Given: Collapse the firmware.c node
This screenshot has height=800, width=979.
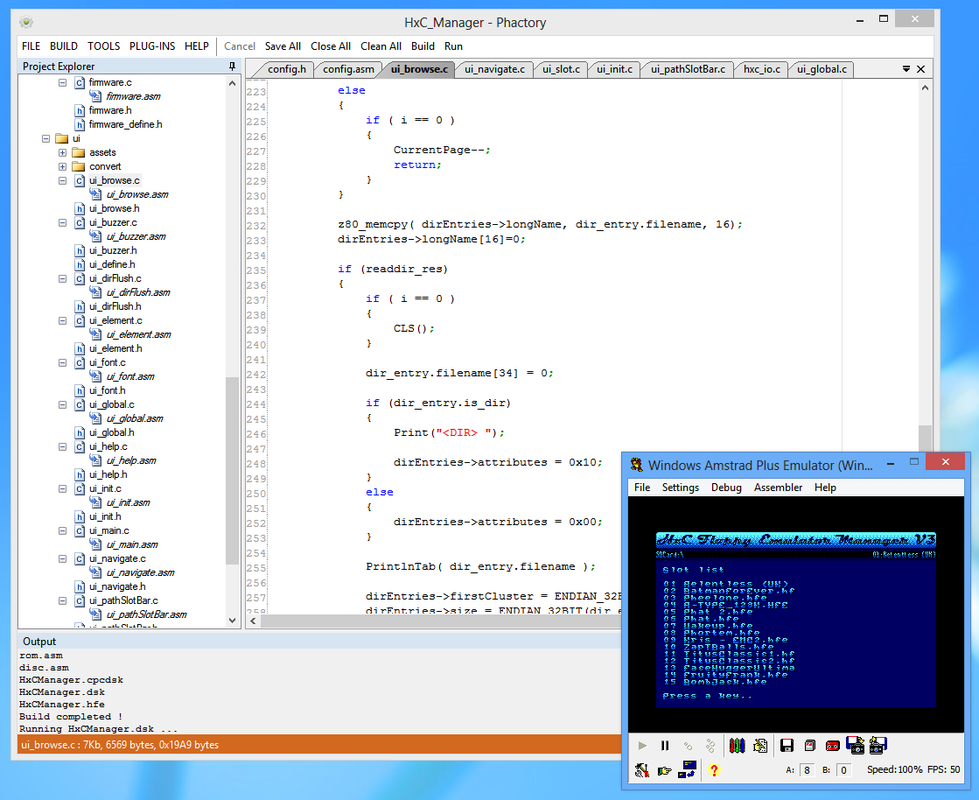Looking at the screenshot, I should [62, 82].
